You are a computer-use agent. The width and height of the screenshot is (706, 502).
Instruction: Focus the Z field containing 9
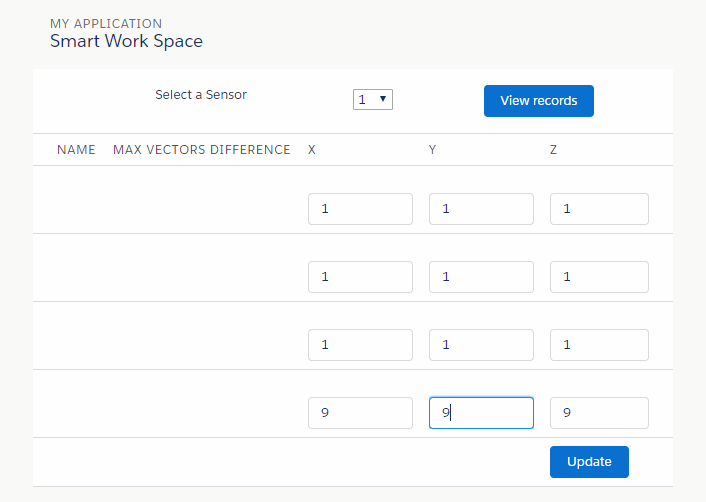(599, 413)
